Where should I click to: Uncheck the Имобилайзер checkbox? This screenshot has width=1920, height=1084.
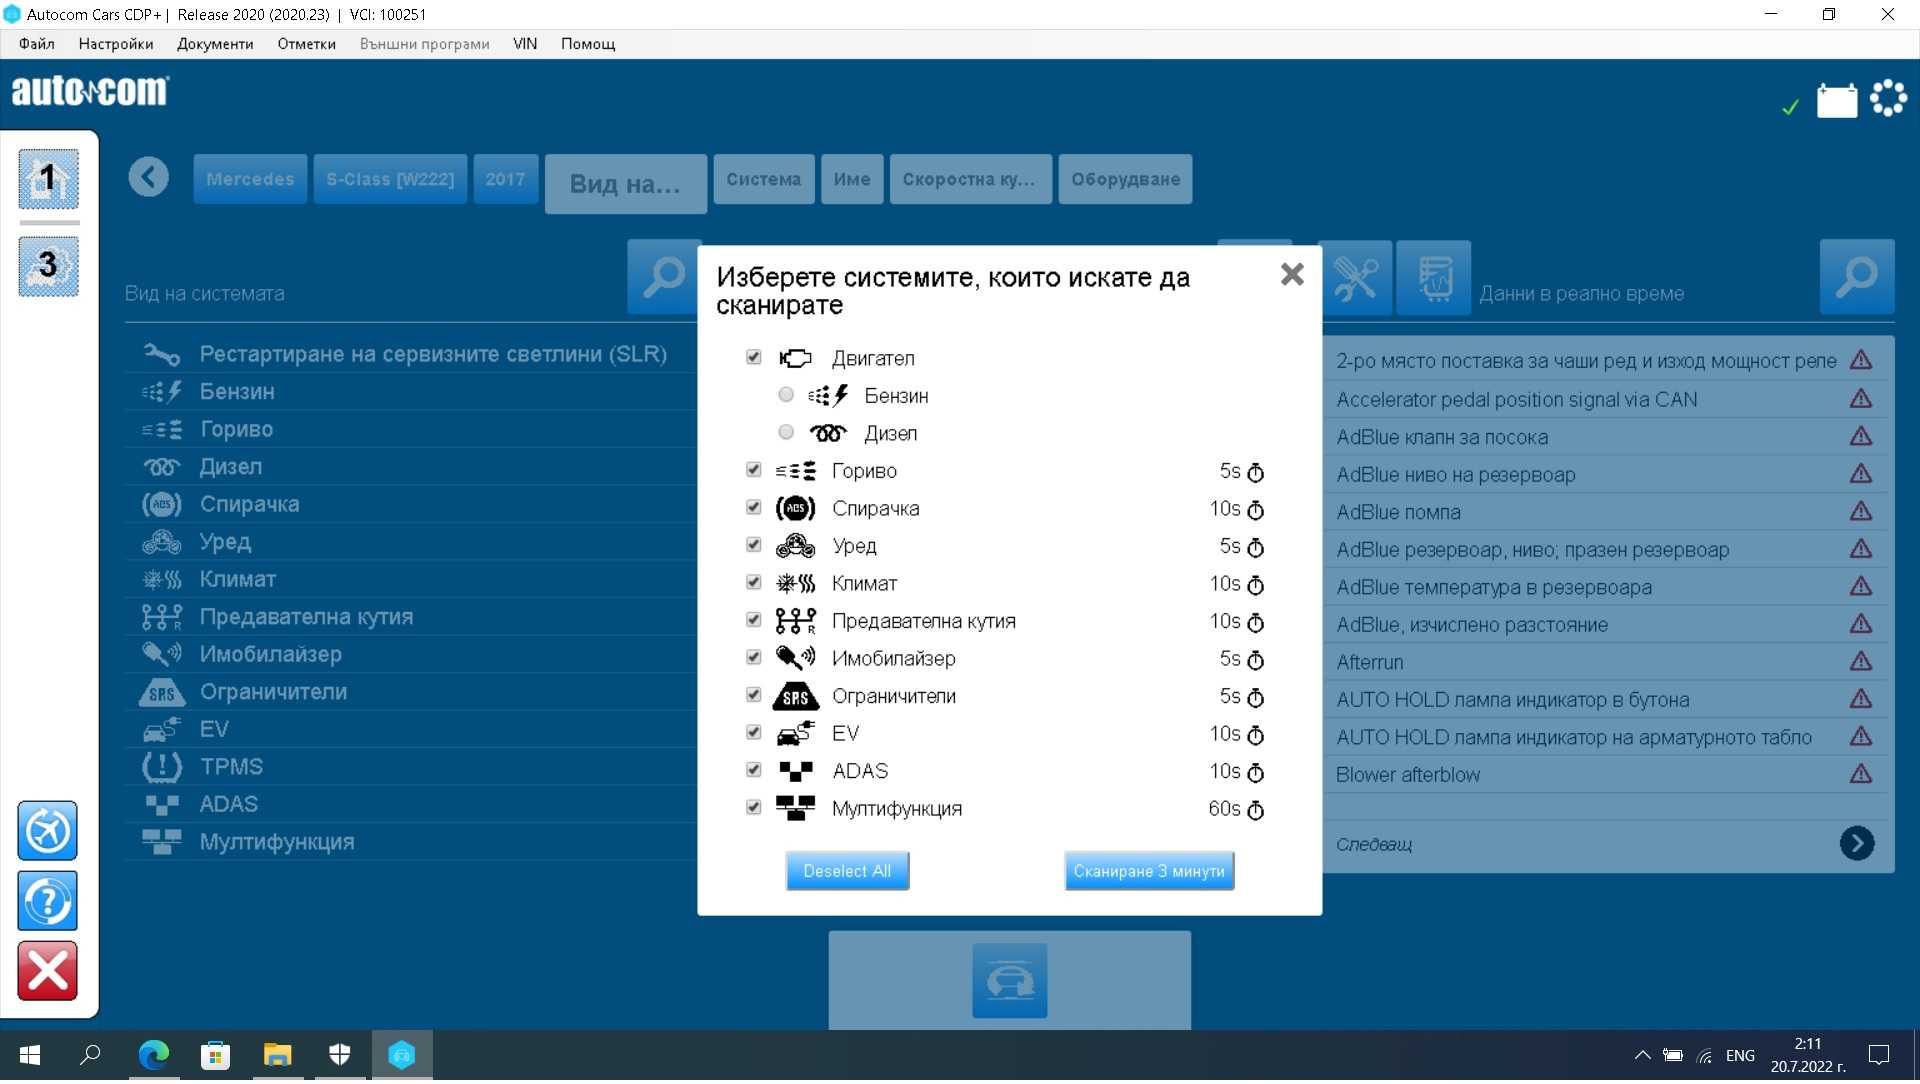coord(754,658)
